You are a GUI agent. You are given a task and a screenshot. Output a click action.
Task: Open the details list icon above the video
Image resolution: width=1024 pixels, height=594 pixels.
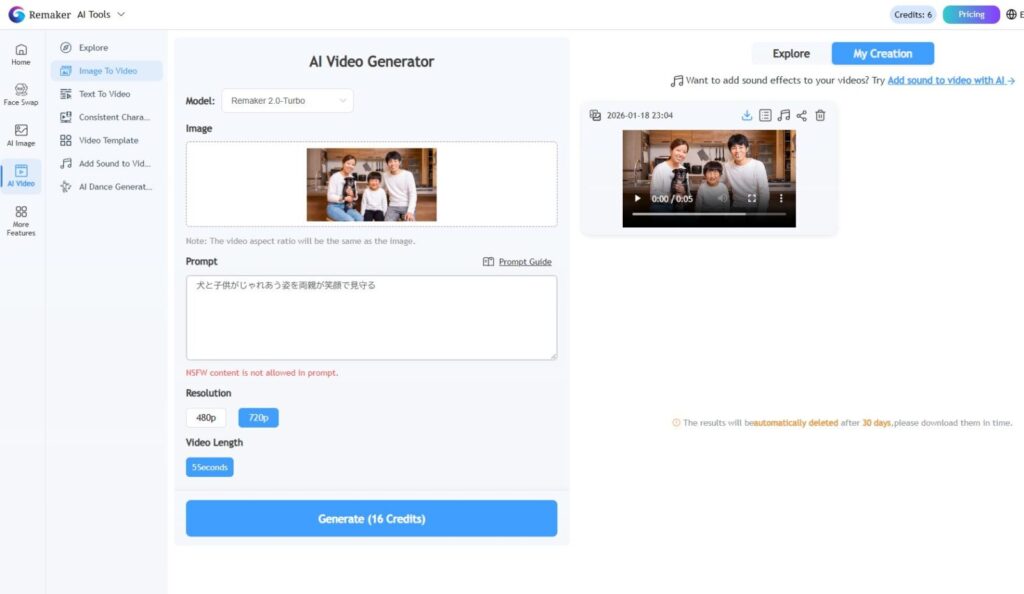coord(765,116)
